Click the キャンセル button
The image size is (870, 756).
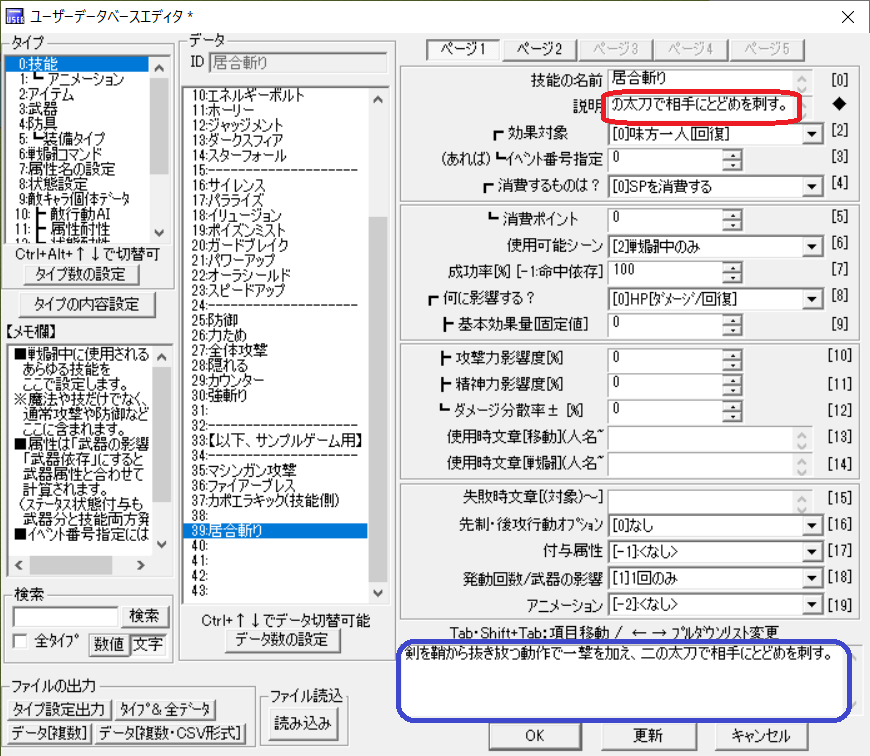(x=761, y=735)
